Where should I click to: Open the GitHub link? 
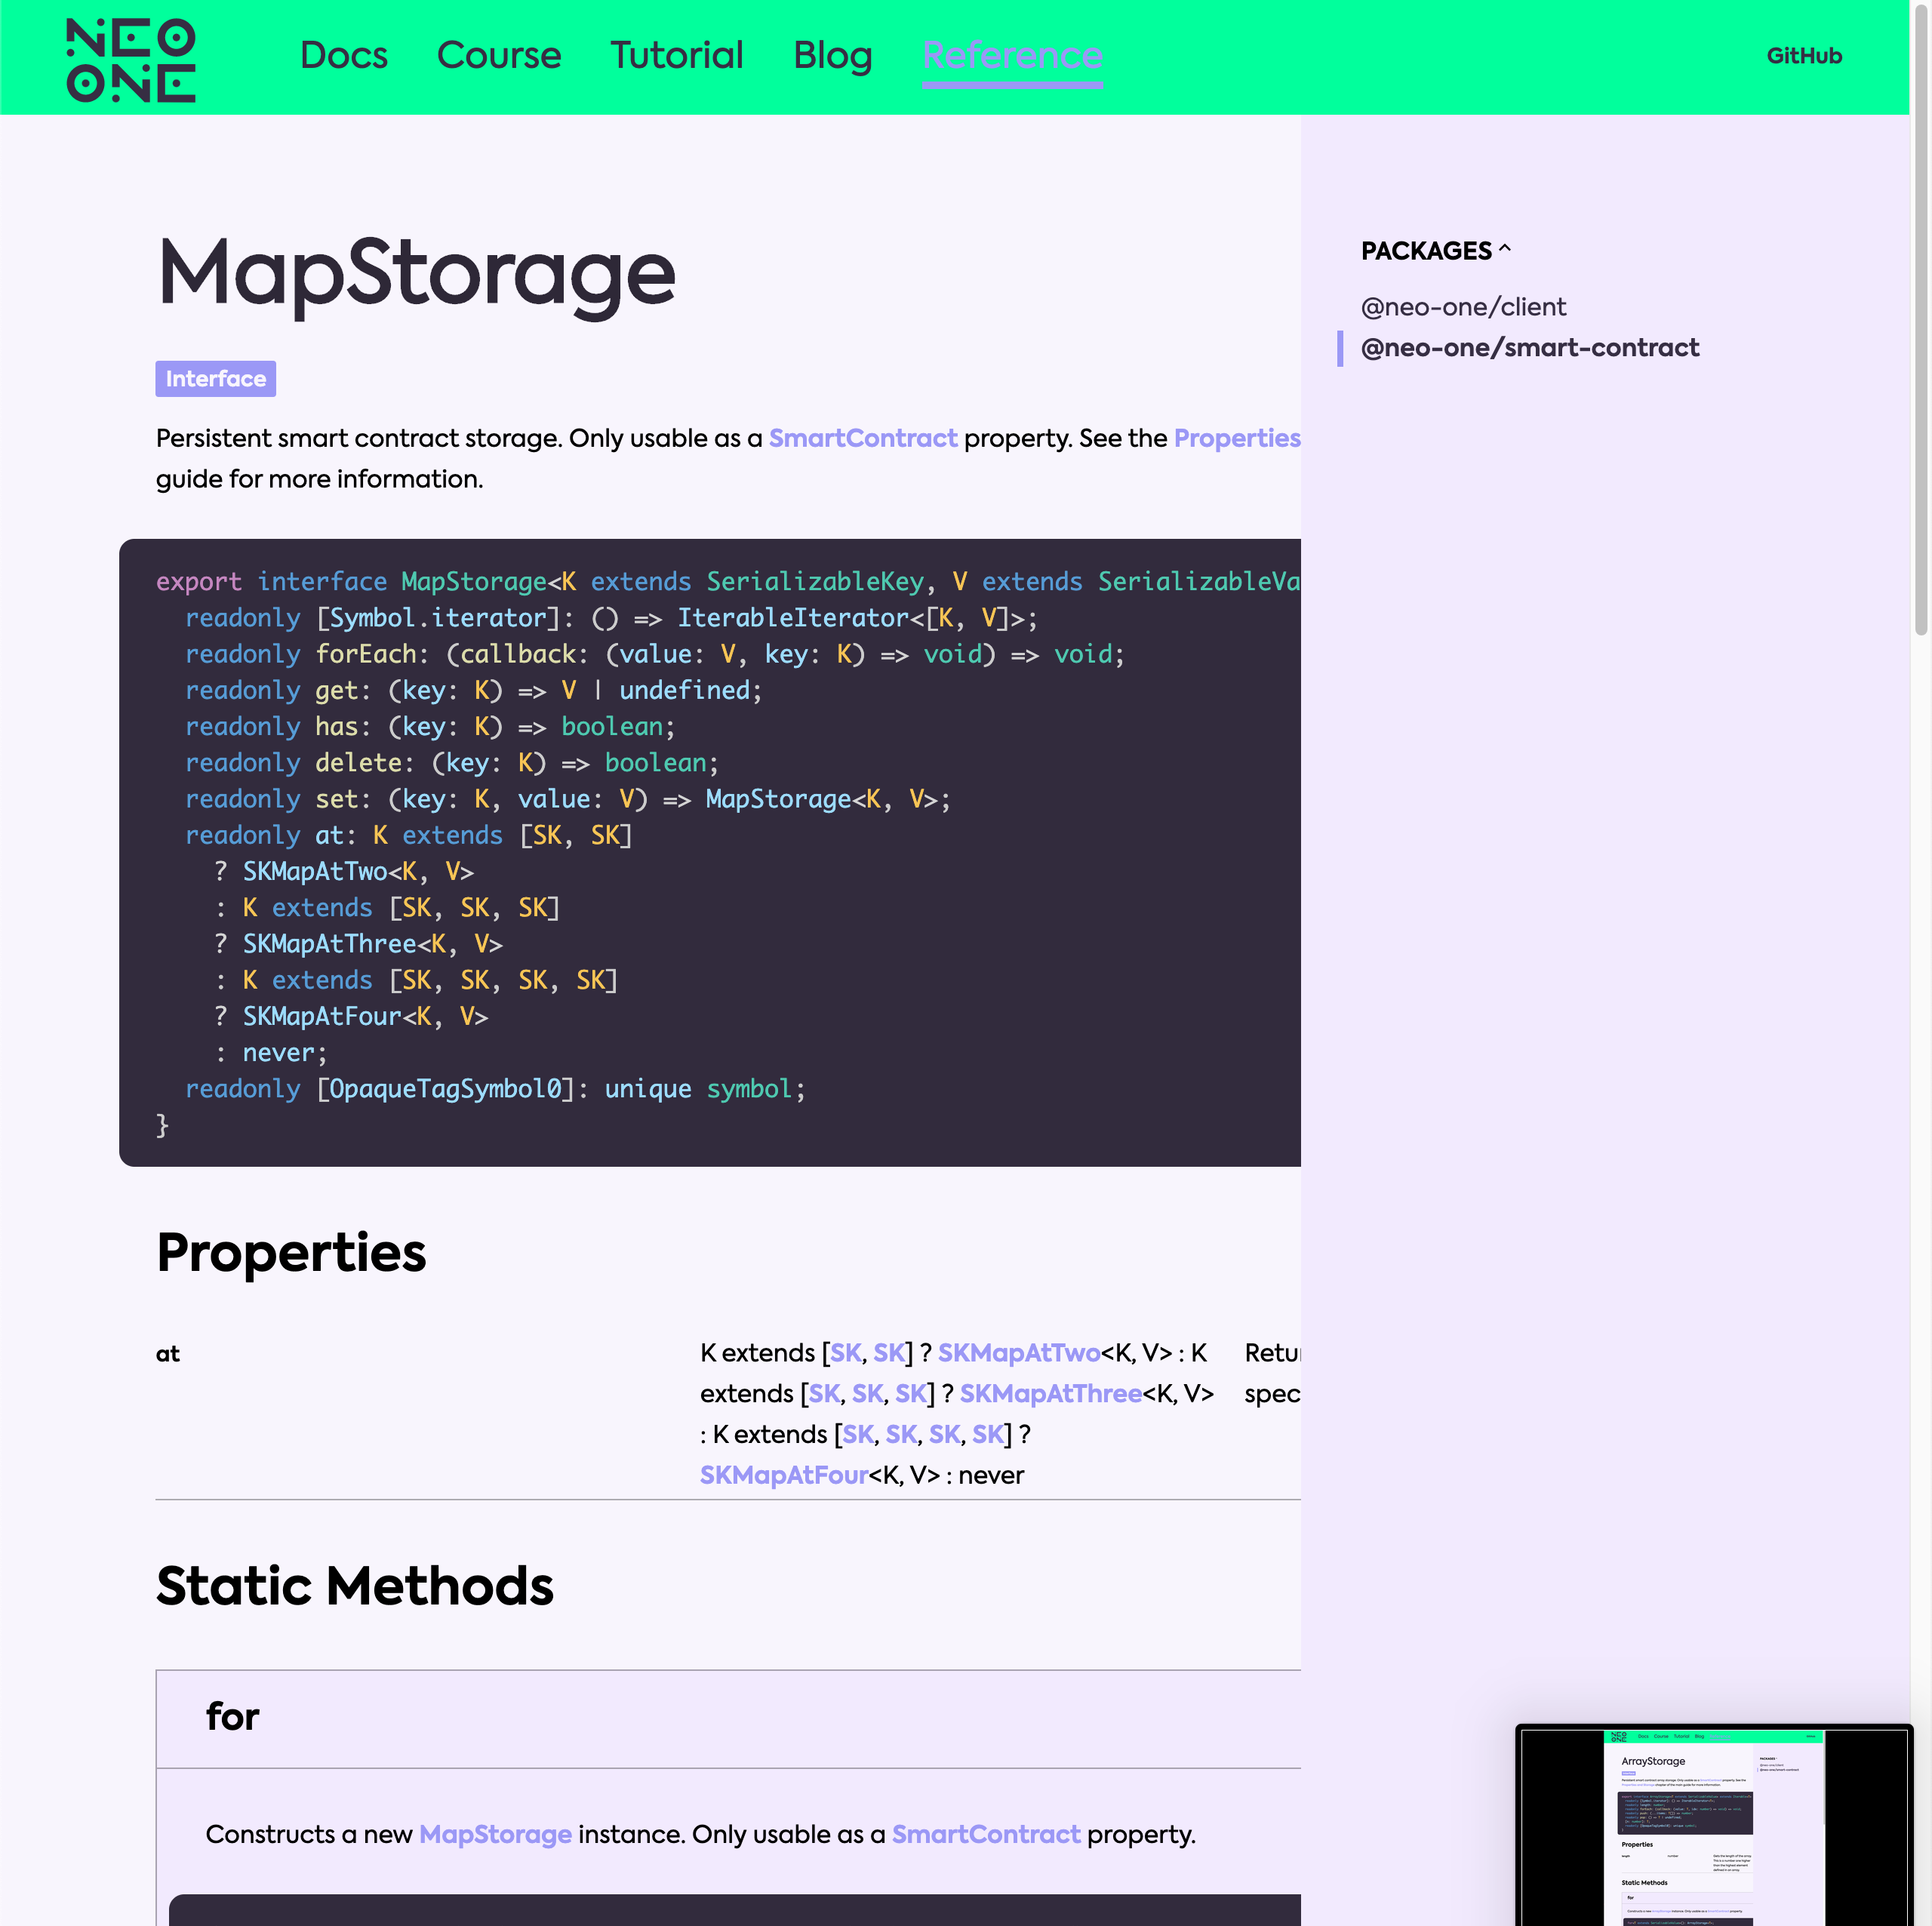click(1803, 56)
